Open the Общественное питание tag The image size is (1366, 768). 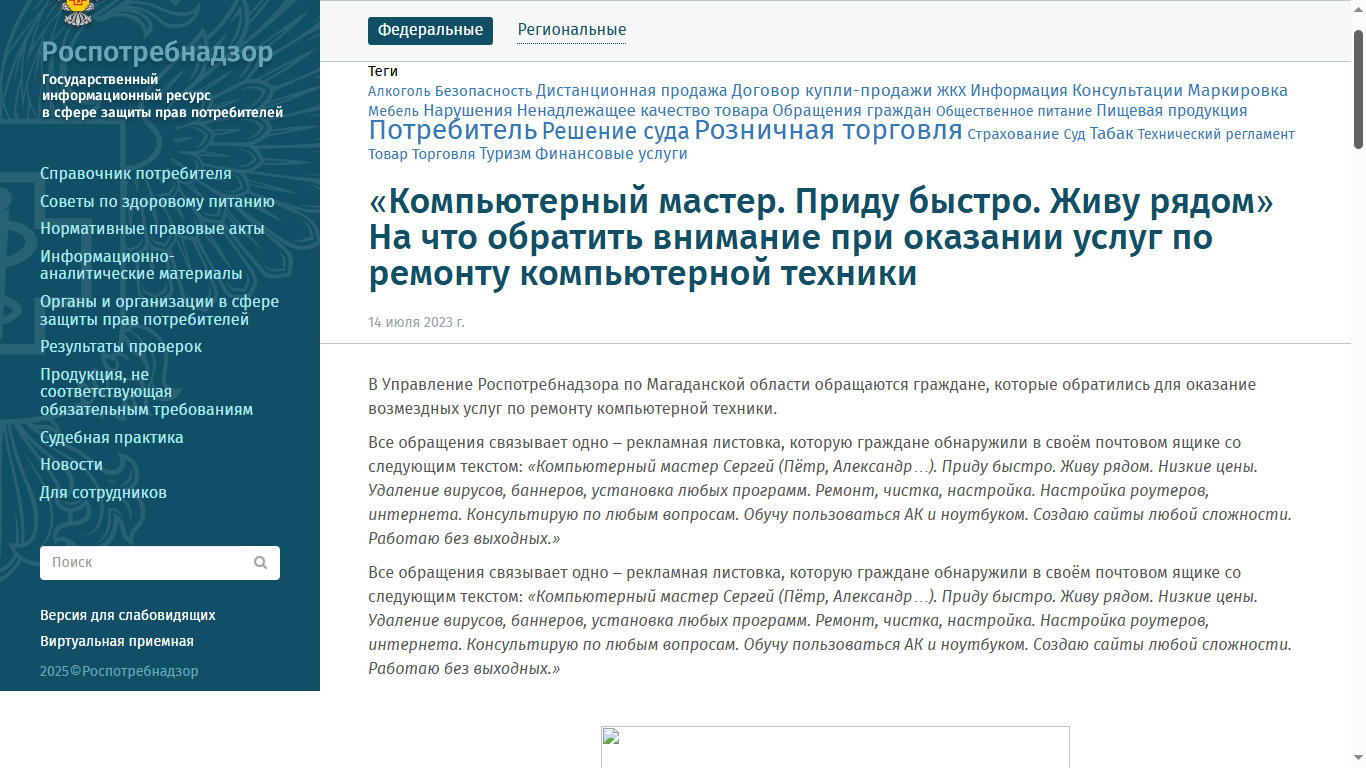(1014, 111)
